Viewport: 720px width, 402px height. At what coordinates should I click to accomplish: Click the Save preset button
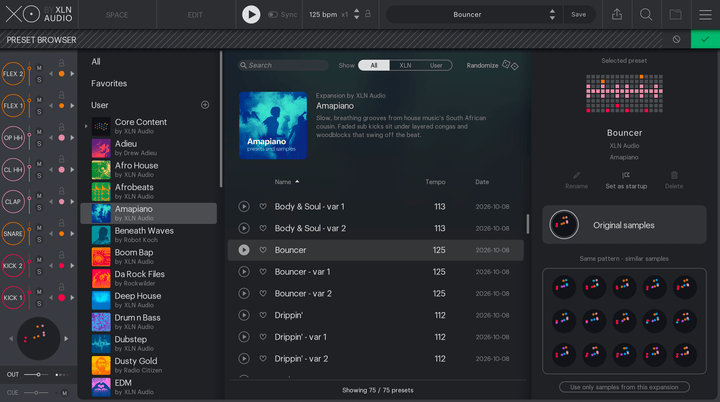click(x=579, y=15)
